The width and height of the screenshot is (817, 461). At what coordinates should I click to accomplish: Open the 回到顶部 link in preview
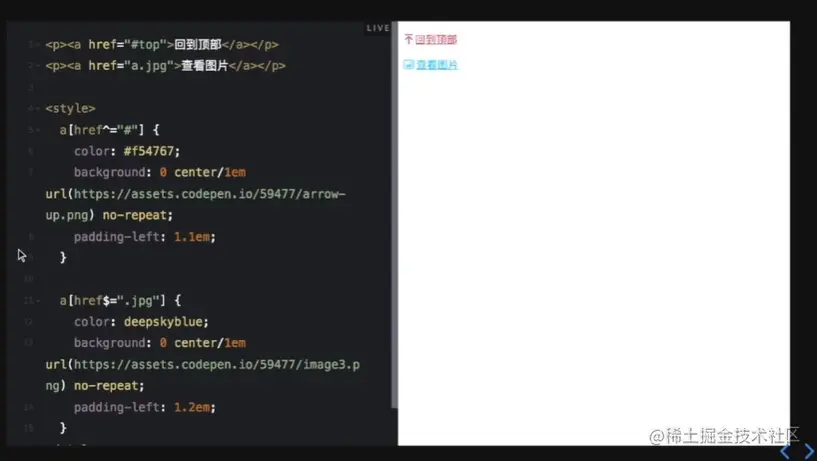coord(436,40)
